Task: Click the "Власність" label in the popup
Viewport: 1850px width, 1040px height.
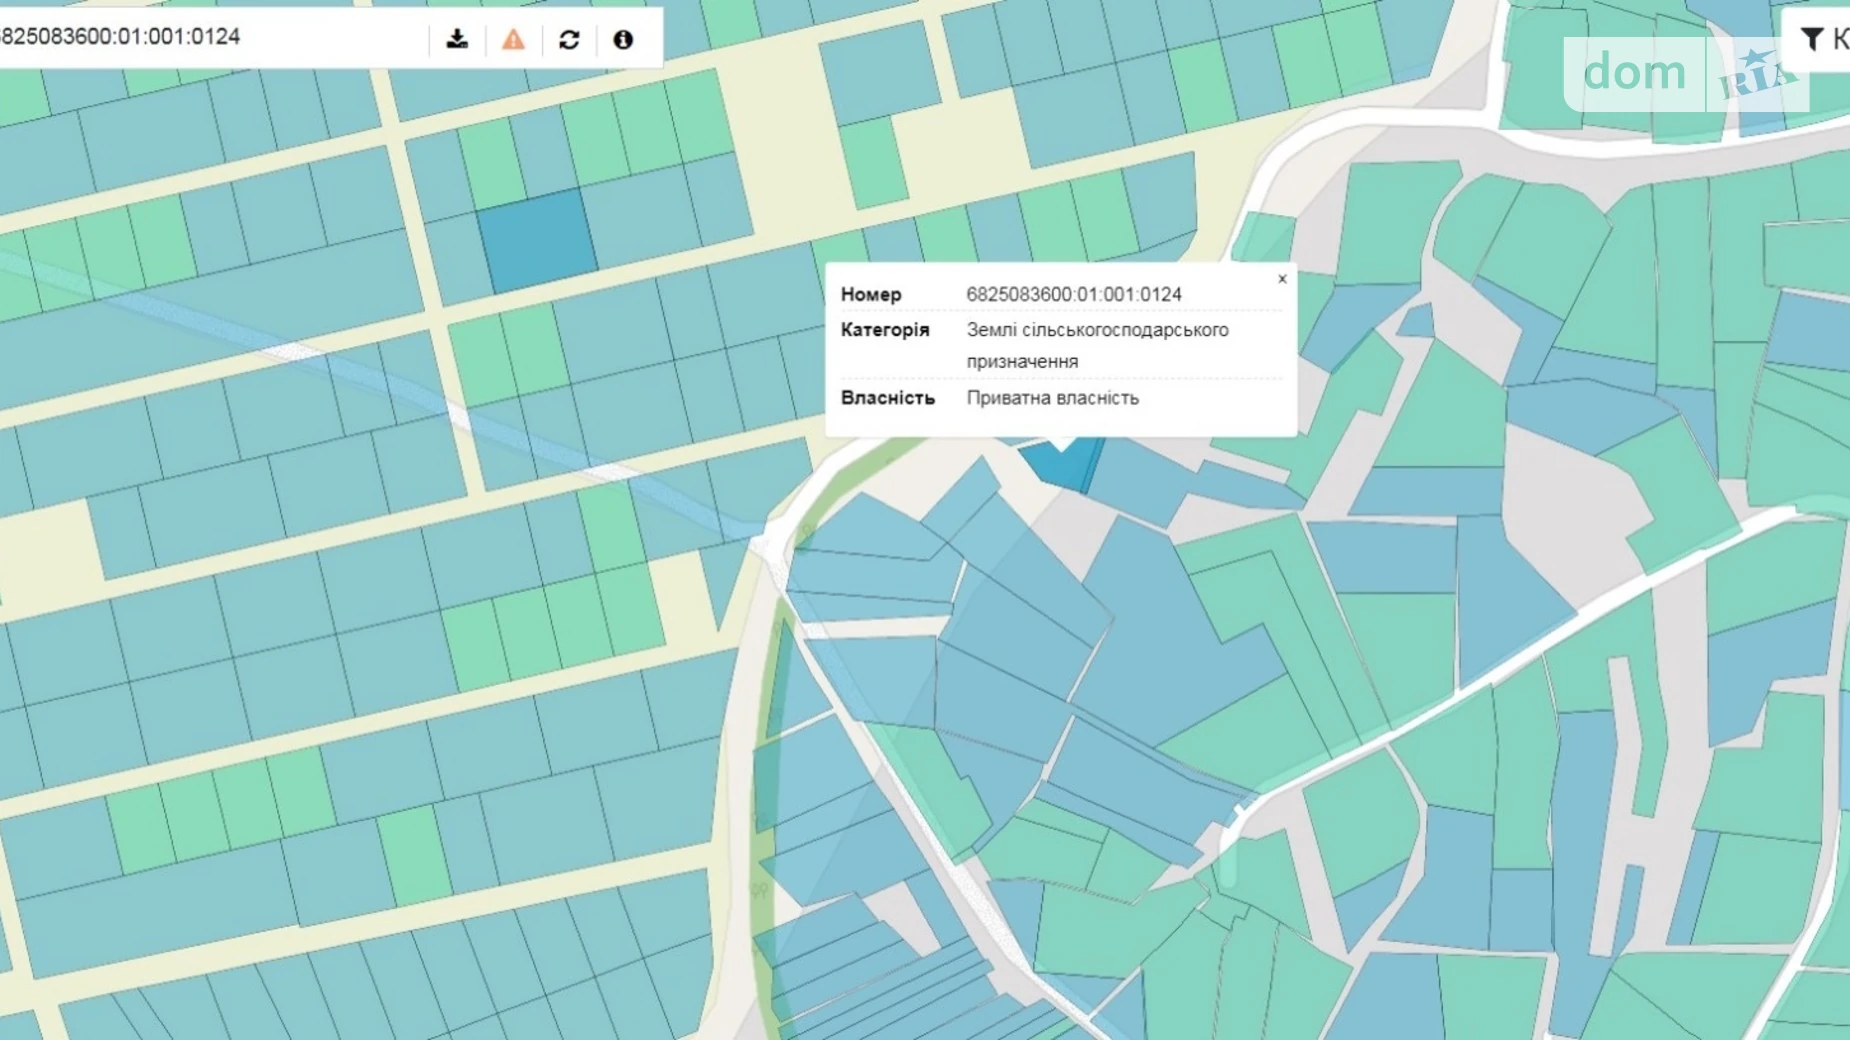Action: 887,398
